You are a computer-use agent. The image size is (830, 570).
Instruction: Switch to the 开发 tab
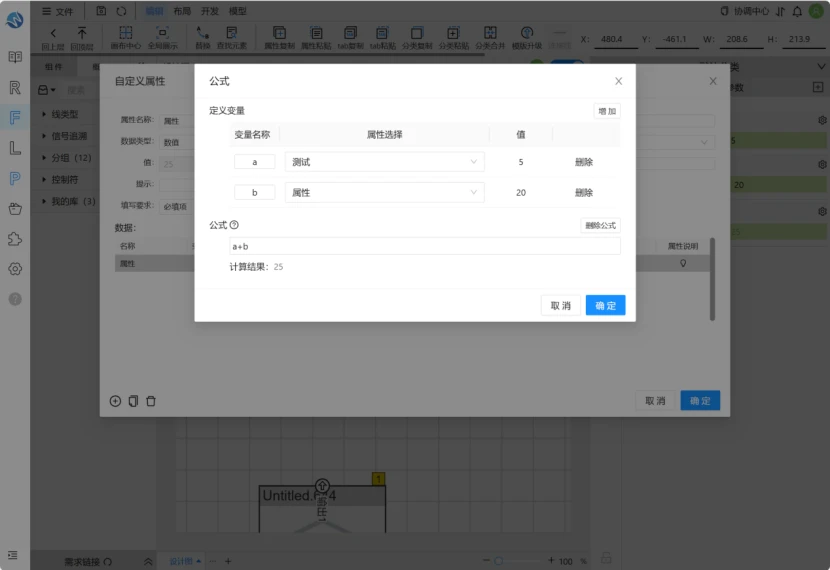pyautogui.click(x=210, y=11)
